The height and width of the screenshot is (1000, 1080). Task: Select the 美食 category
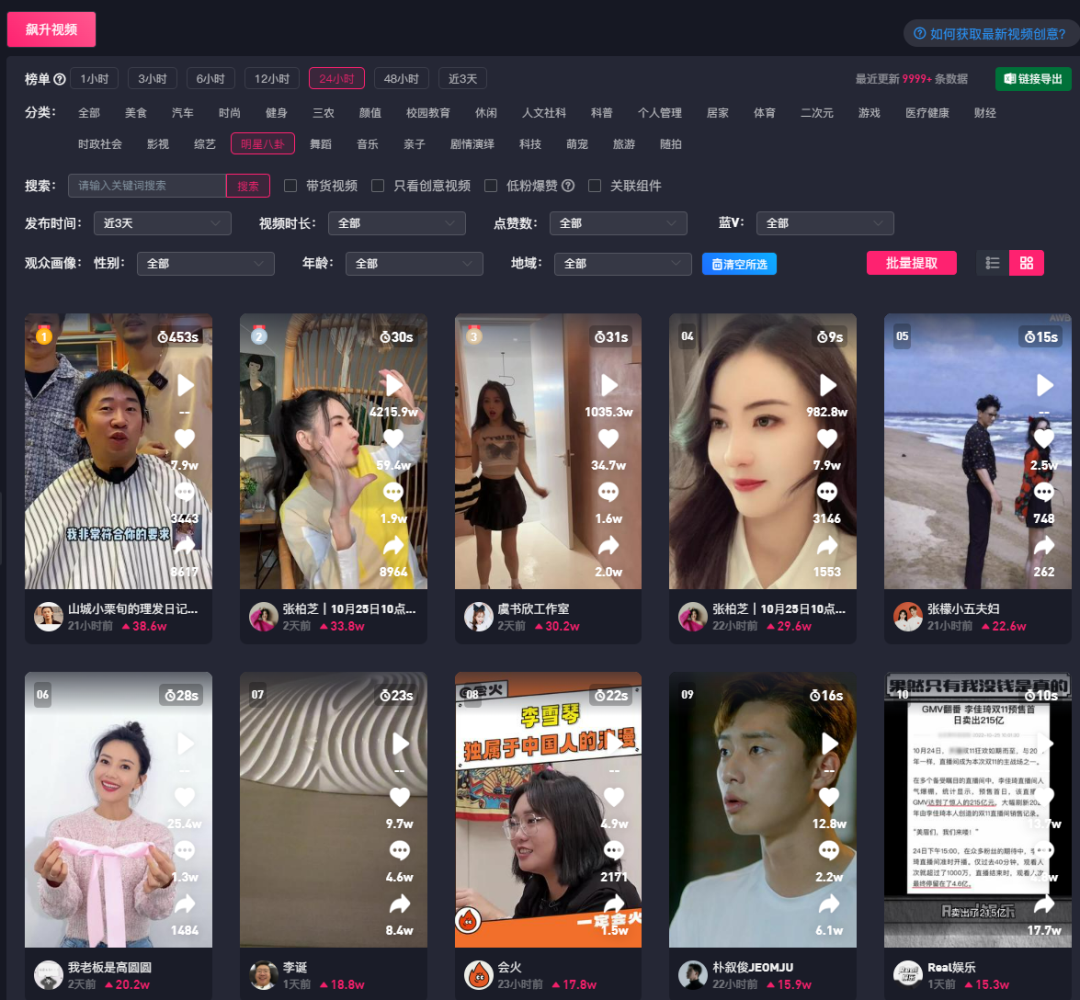(136, 113)
